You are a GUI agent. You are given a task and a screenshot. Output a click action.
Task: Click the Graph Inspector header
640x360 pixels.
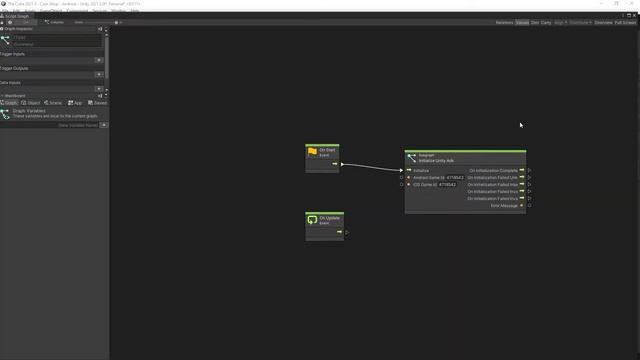pyautogui.click(x=17, y=29)
